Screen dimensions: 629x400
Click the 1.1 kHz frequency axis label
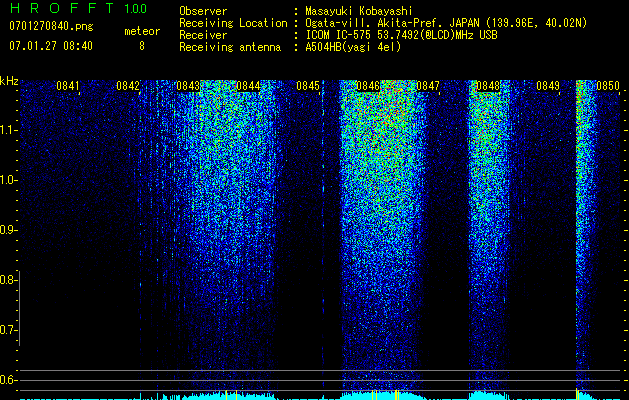[x=8, y=130]
